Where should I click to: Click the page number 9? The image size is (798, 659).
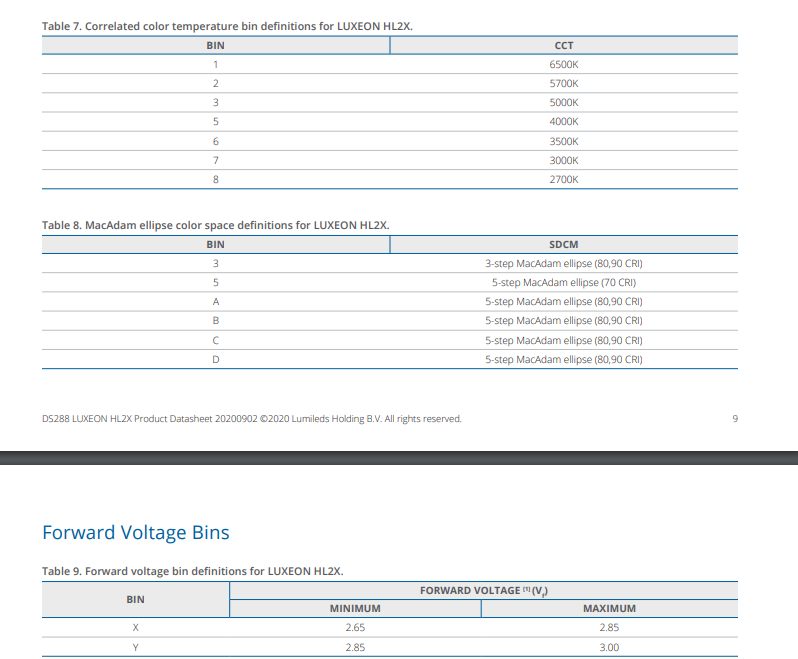(x=734, y=418)
